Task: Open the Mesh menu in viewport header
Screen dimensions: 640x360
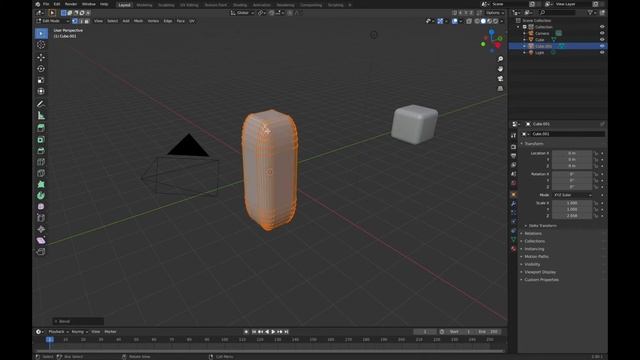Action: tap(138, 21)
